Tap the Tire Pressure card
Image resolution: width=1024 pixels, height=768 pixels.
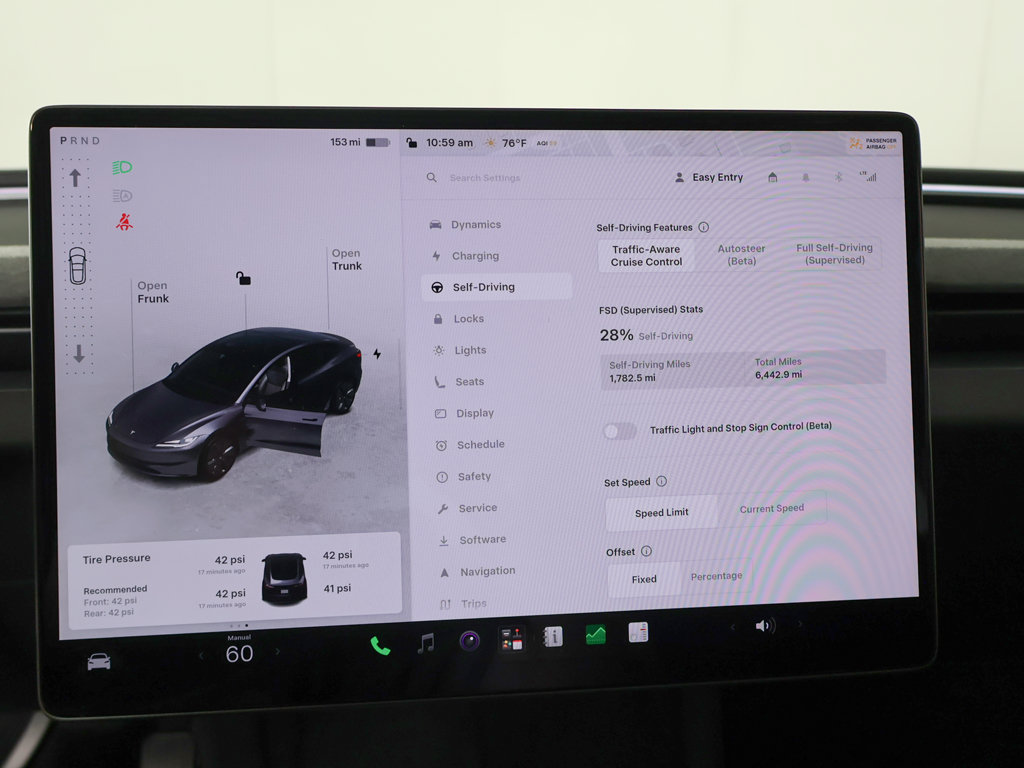tap(235, 581)
